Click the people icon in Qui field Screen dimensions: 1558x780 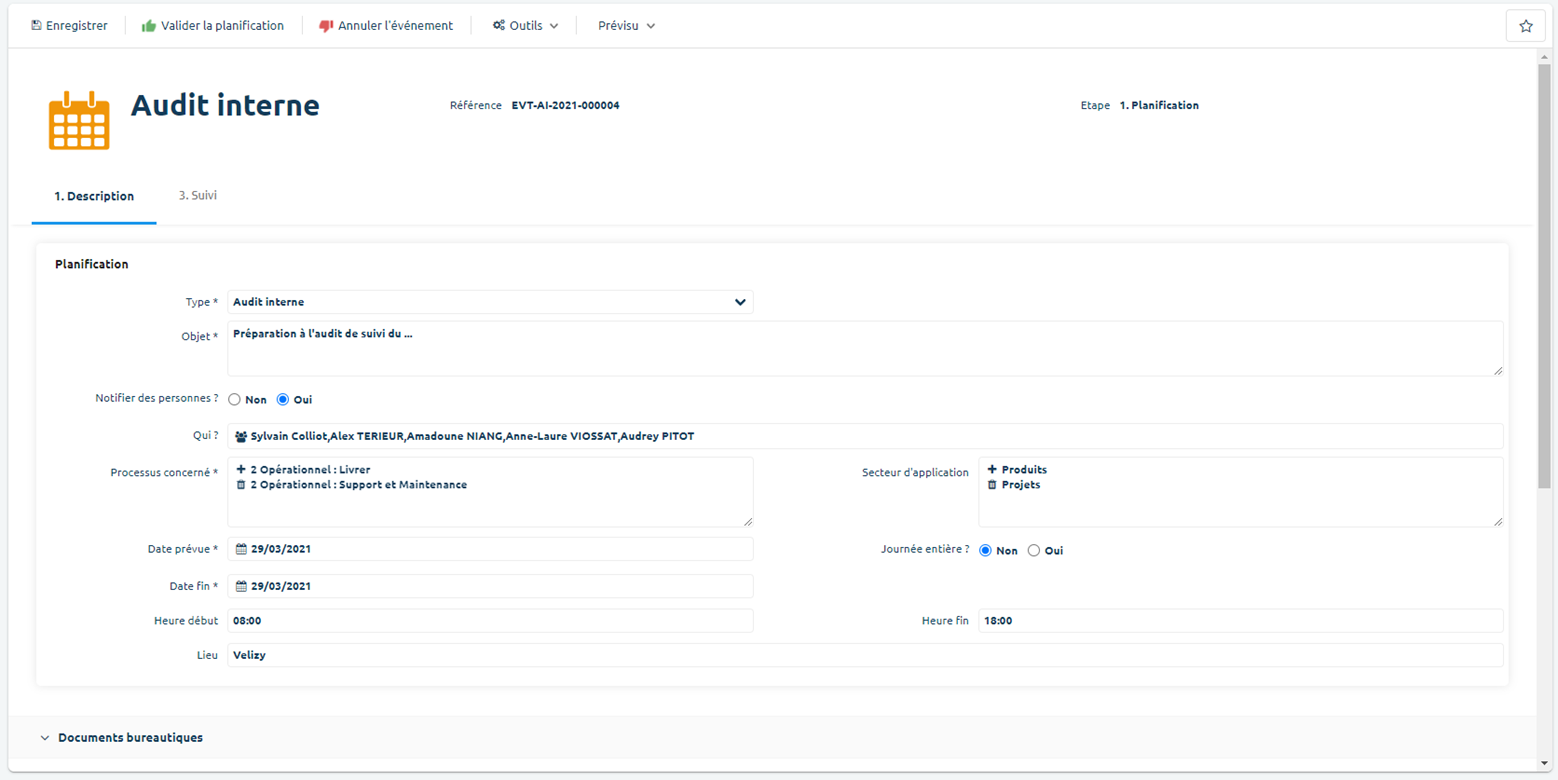click(x=241, y=436)
